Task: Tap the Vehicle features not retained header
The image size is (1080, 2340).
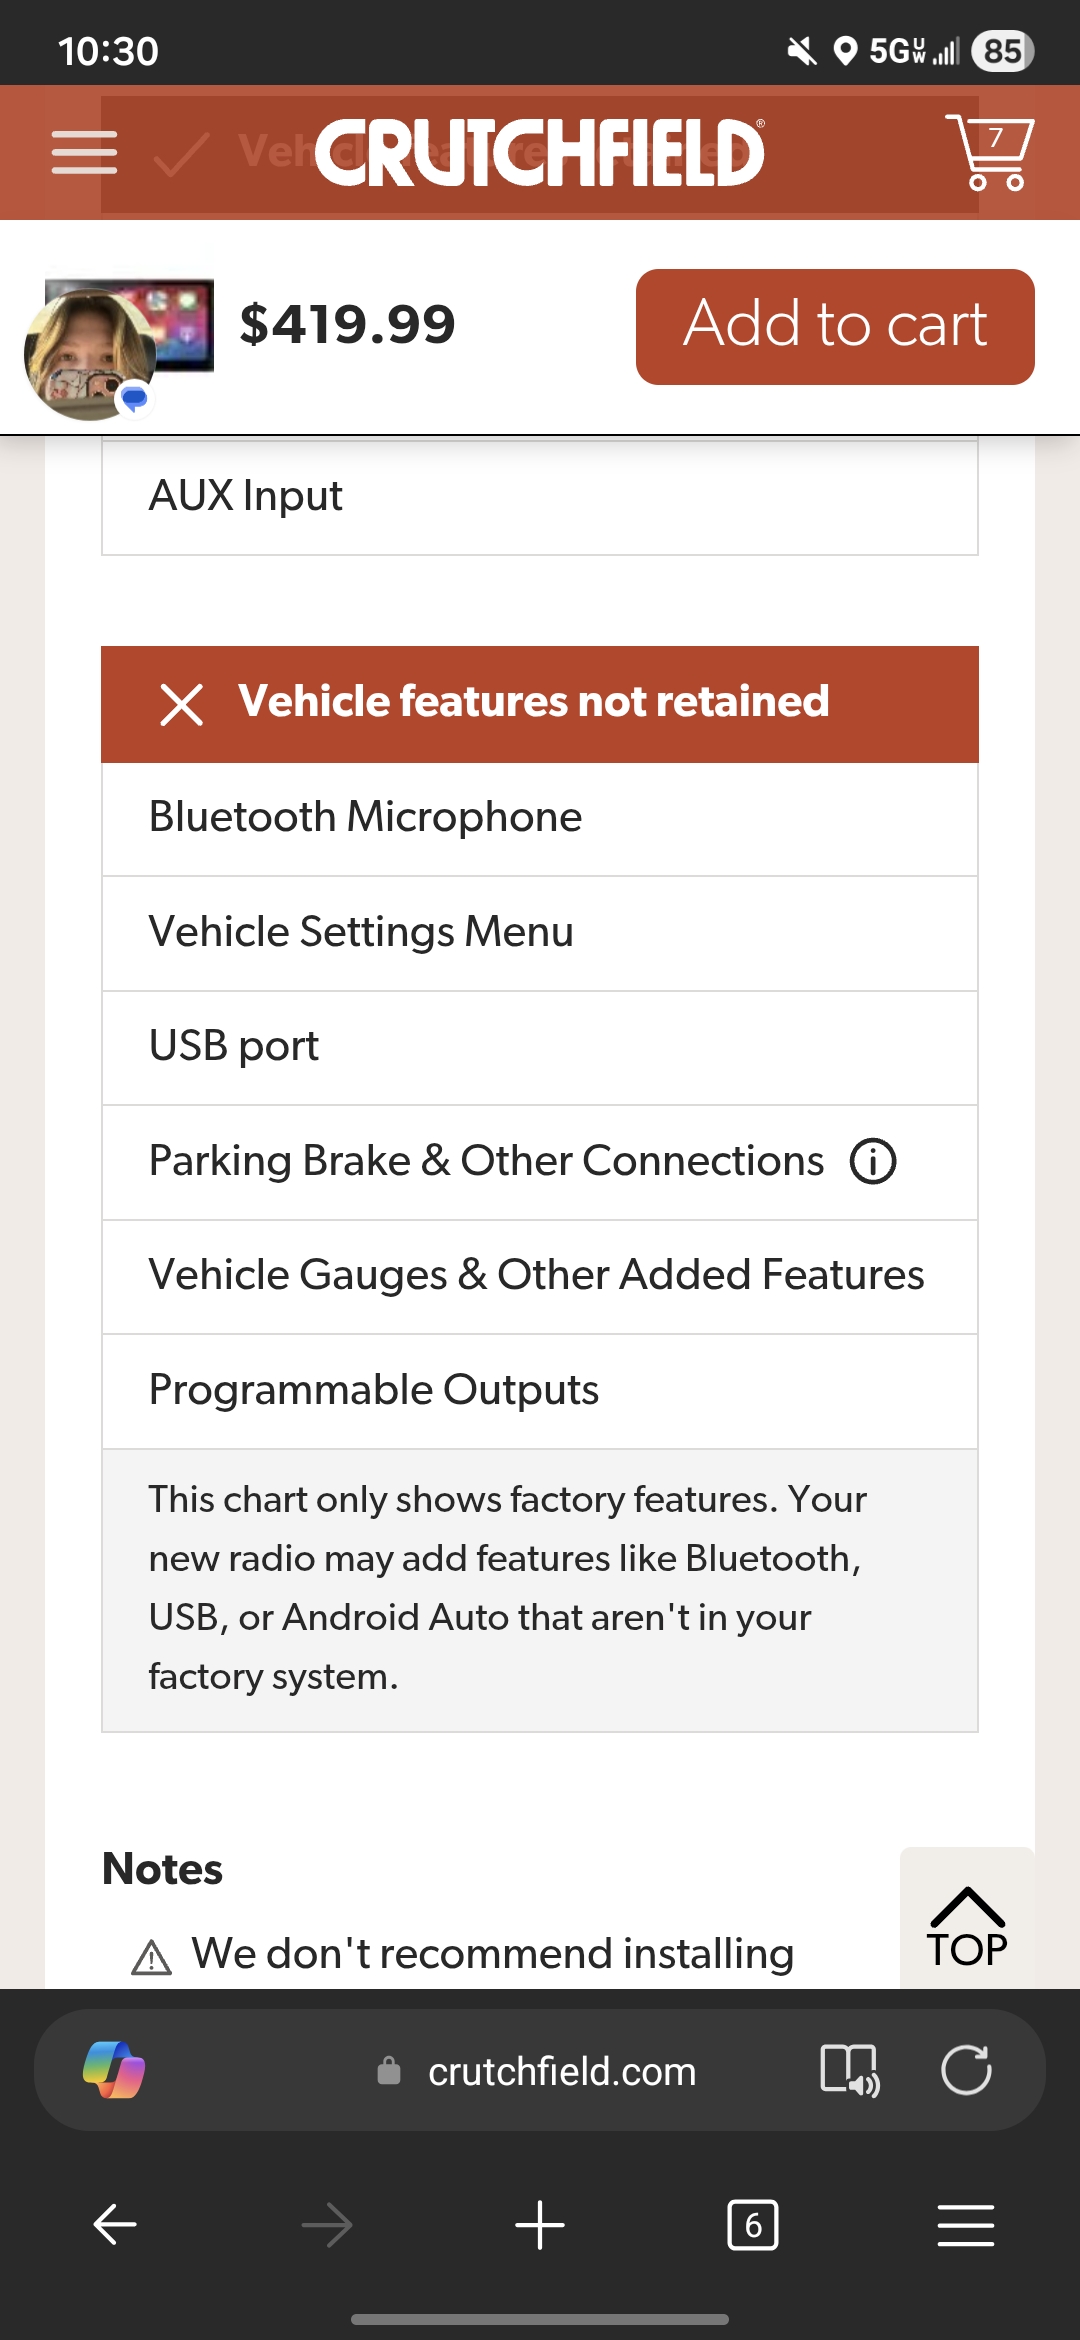Action: [540, 703]
